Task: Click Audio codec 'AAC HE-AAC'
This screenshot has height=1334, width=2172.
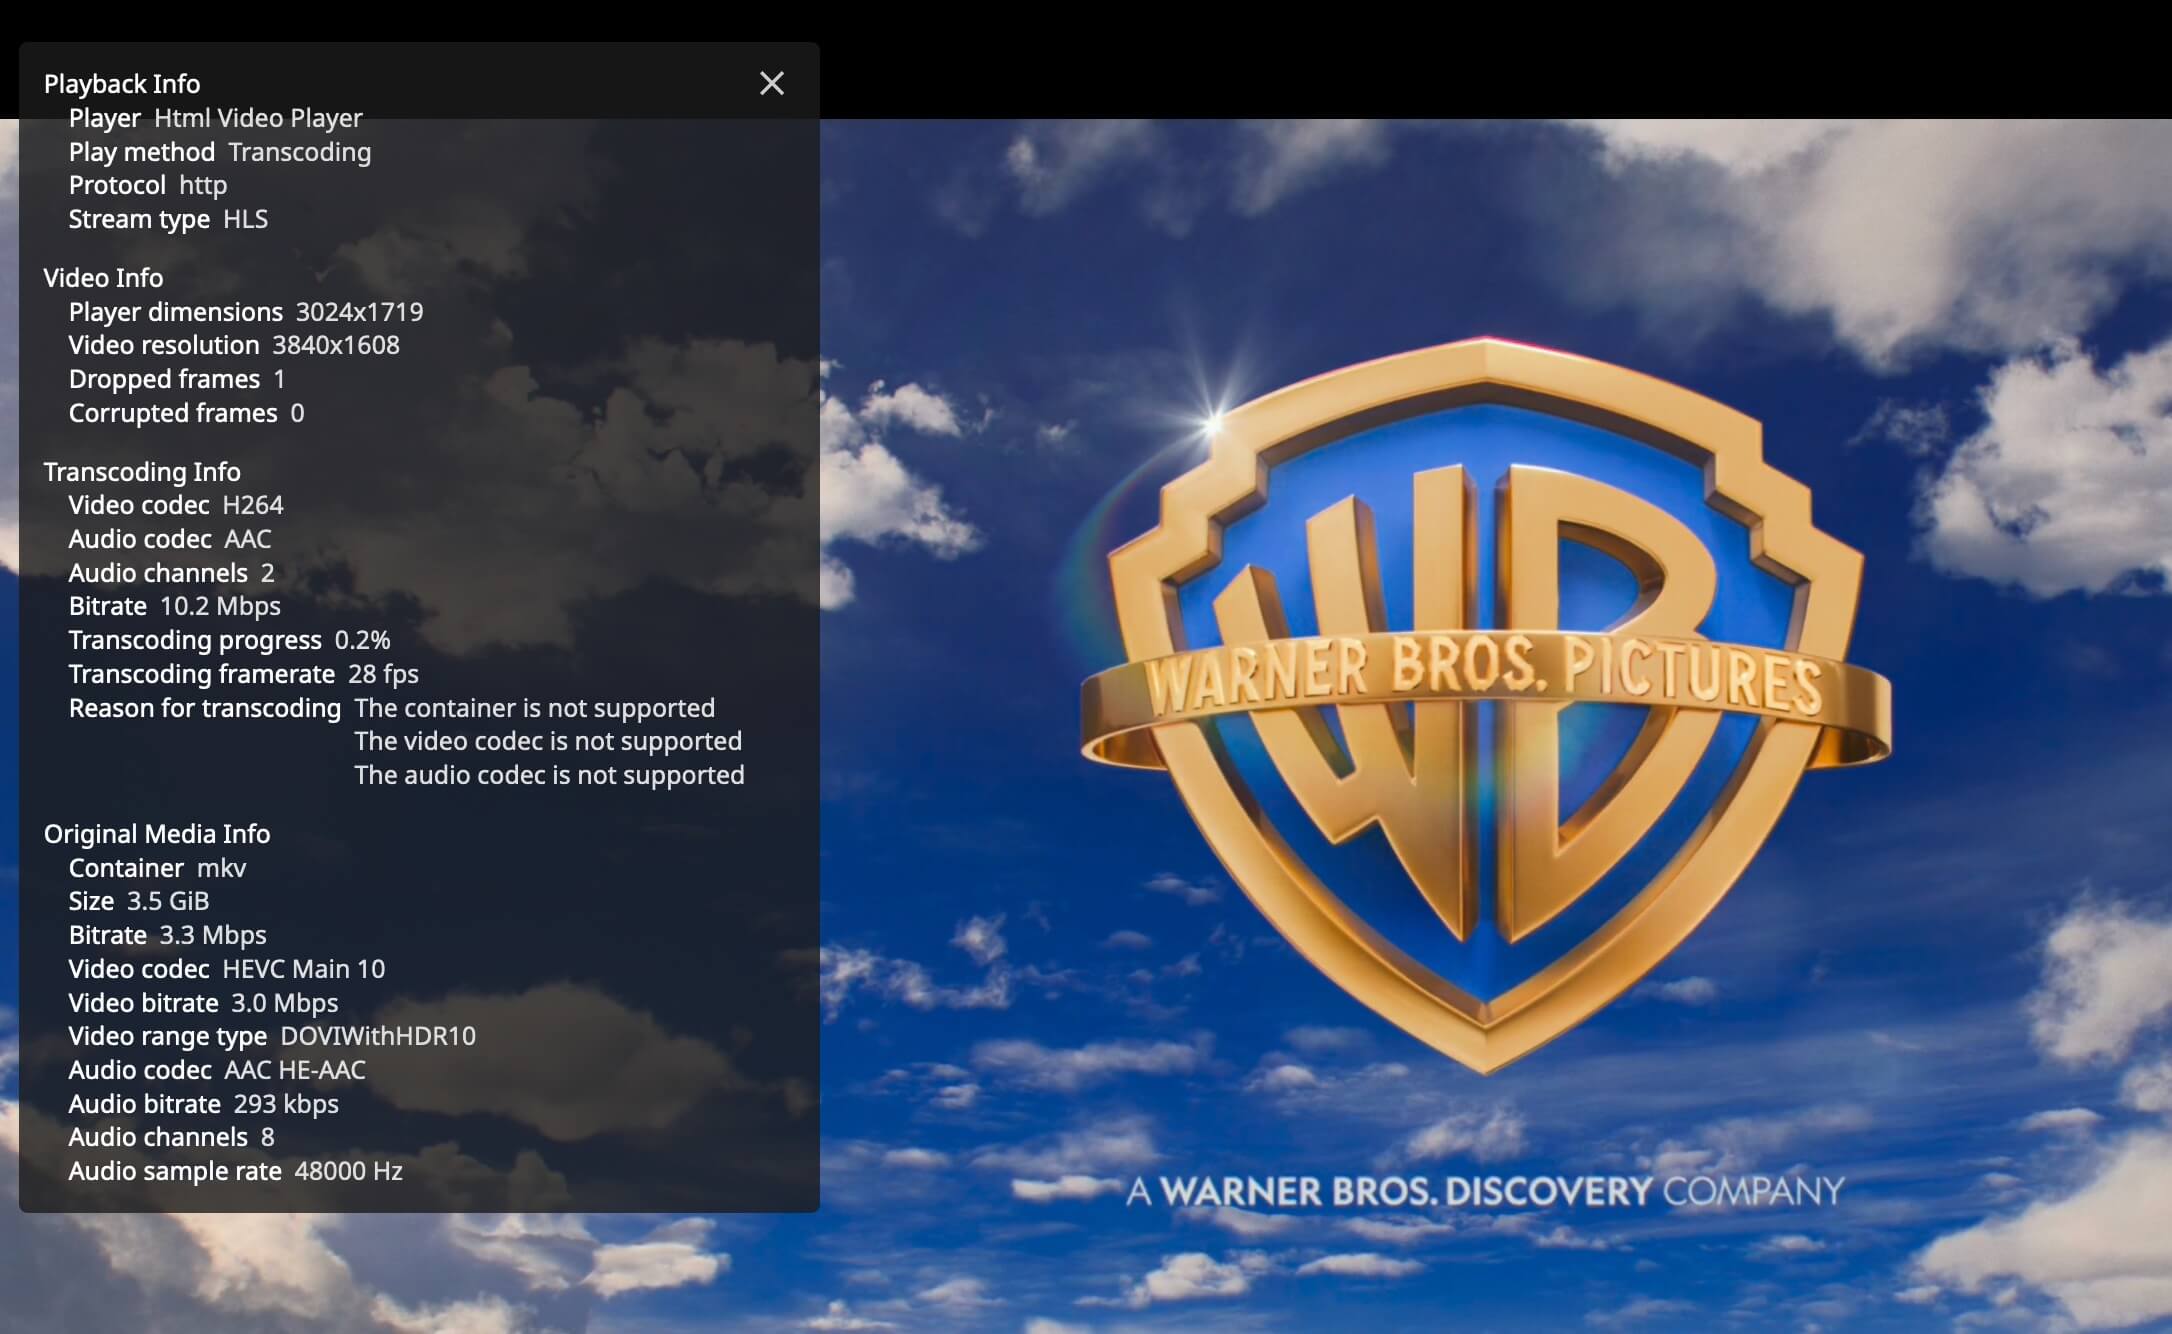Action: coord(295,1070)
